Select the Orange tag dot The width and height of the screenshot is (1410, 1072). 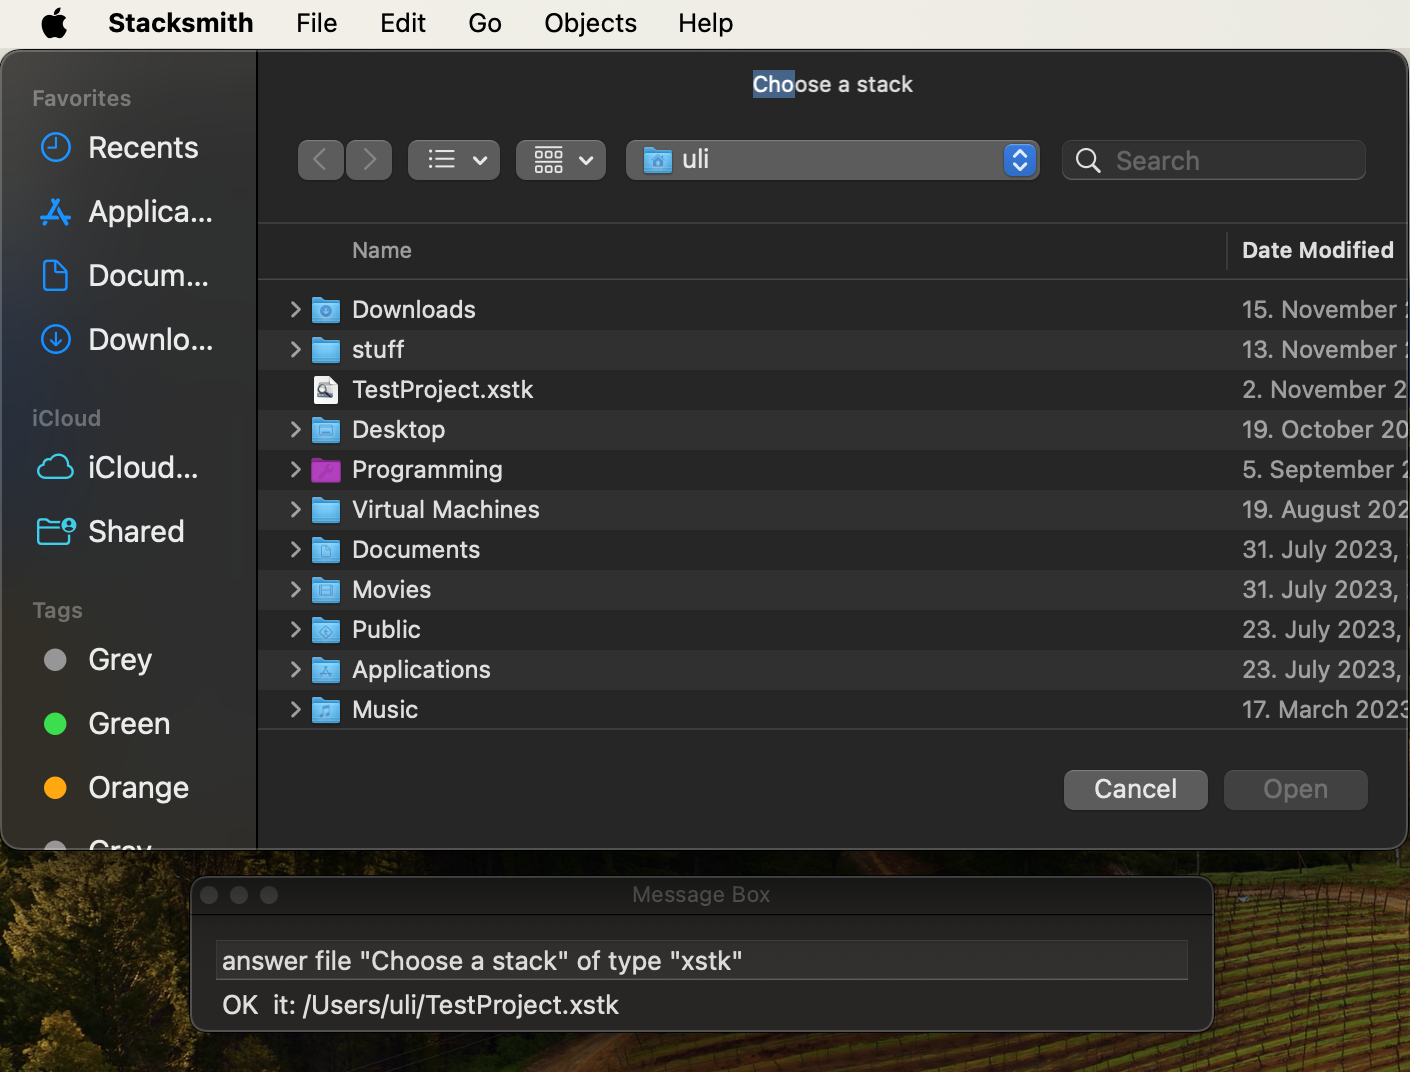pos(55,788)
